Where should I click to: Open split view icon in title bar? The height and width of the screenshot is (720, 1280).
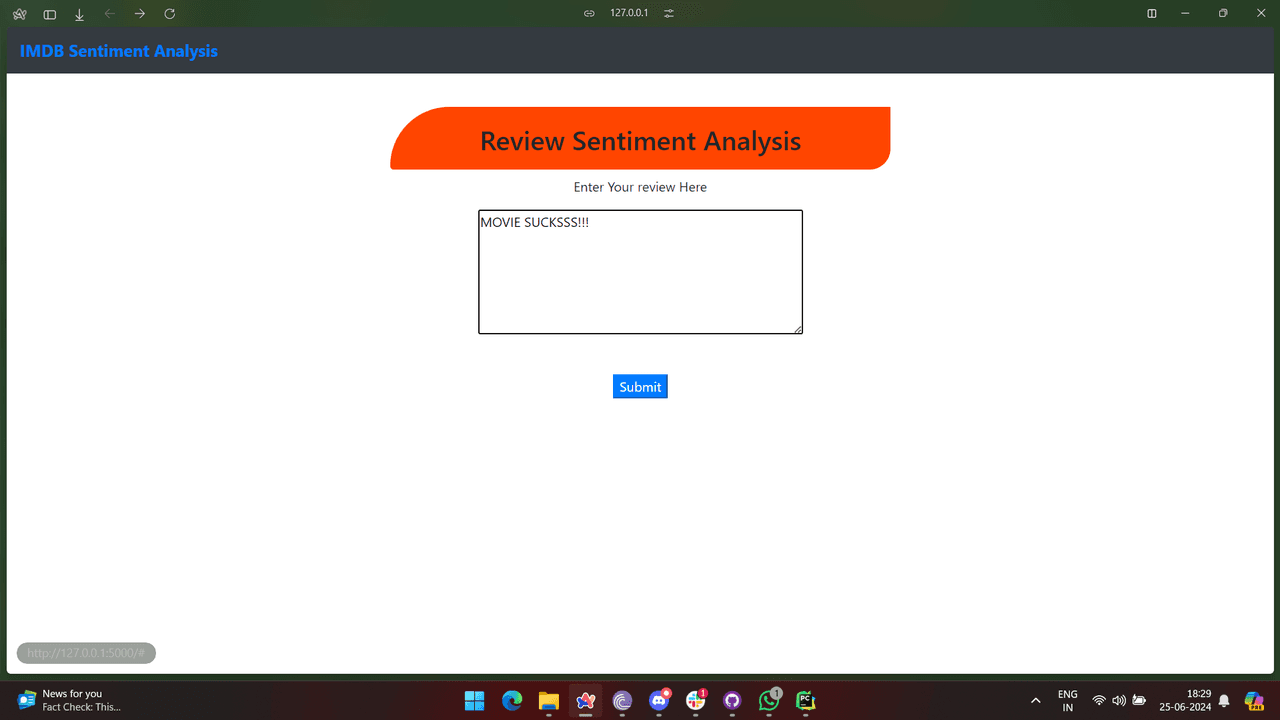coord(1152,13)
